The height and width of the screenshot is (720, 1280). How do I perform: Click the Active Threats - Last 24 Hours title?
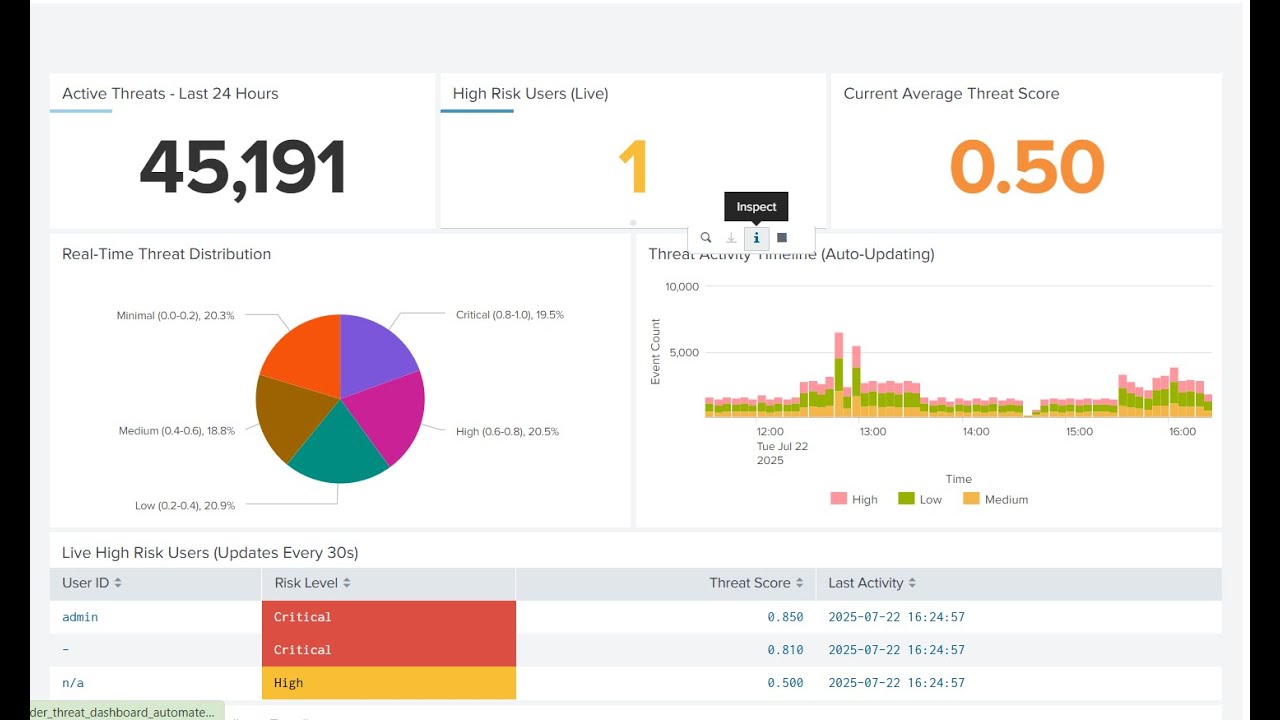(170, 94)
